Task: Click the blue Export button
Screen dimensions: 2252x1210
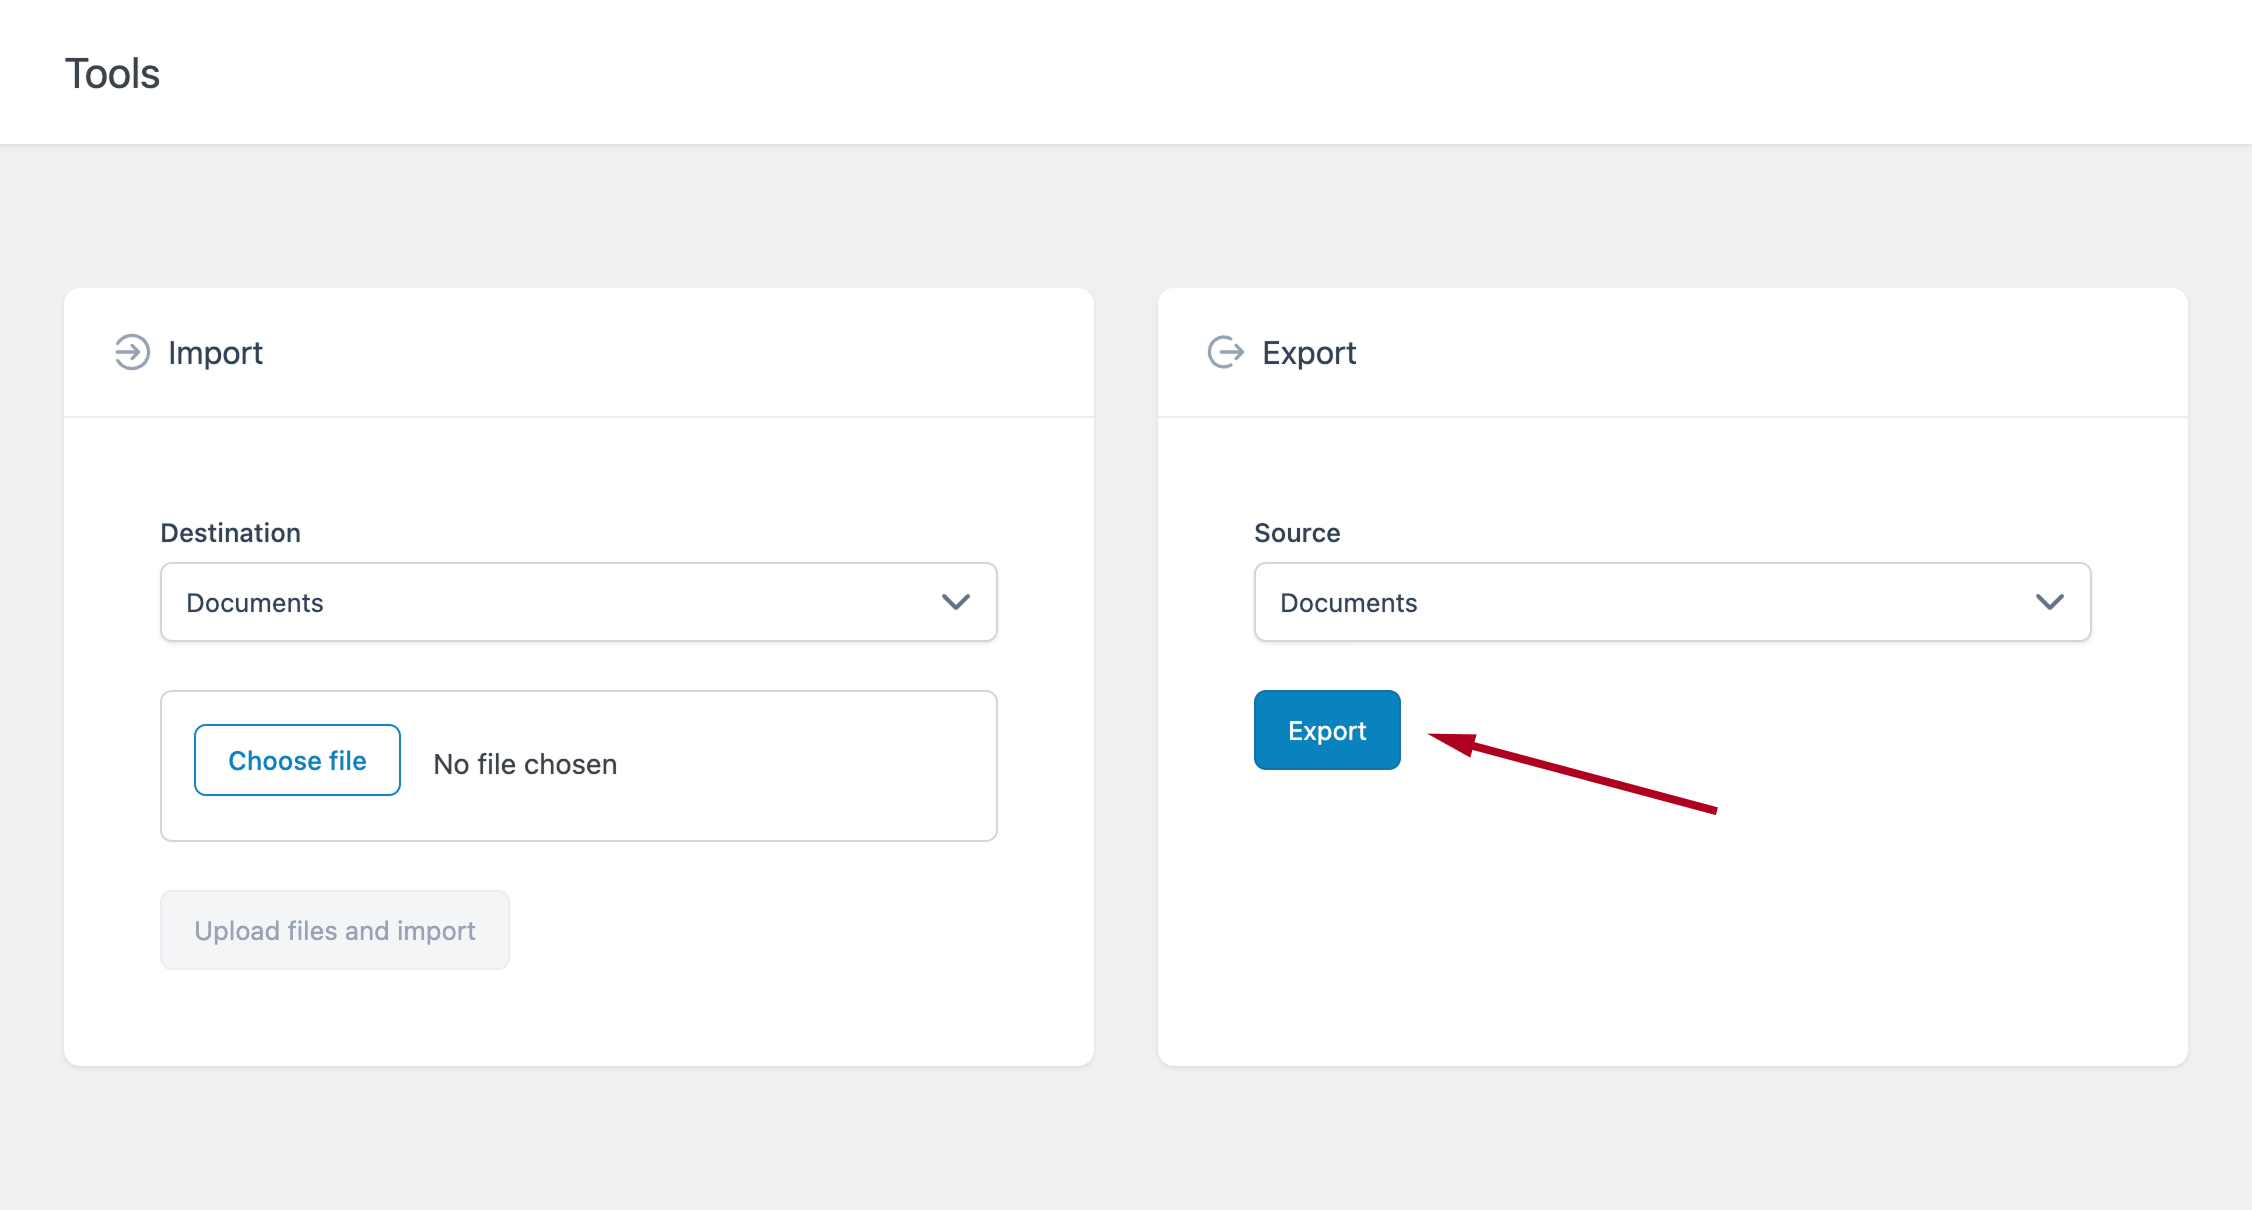Action: pyautogui.click(x=1326, y=730)
